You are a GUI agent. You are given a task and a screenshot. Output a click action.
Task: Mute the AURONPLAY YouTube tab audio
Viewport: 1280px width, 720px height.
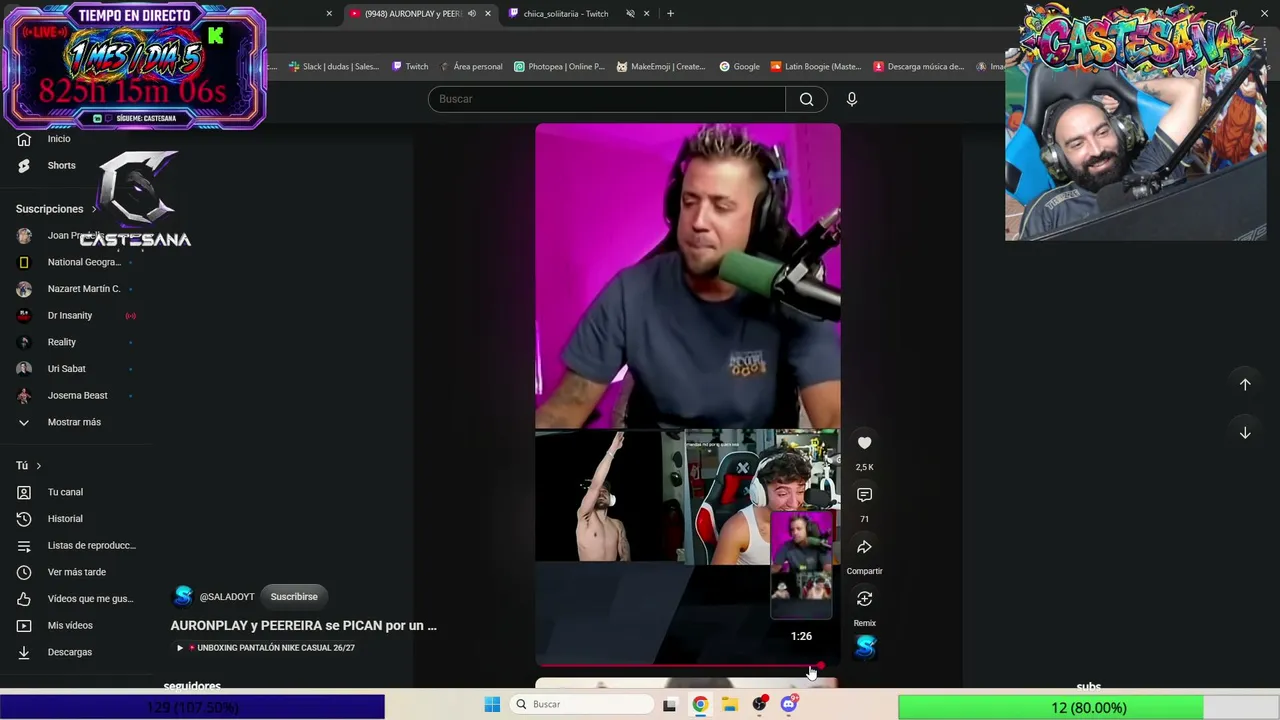472,14
